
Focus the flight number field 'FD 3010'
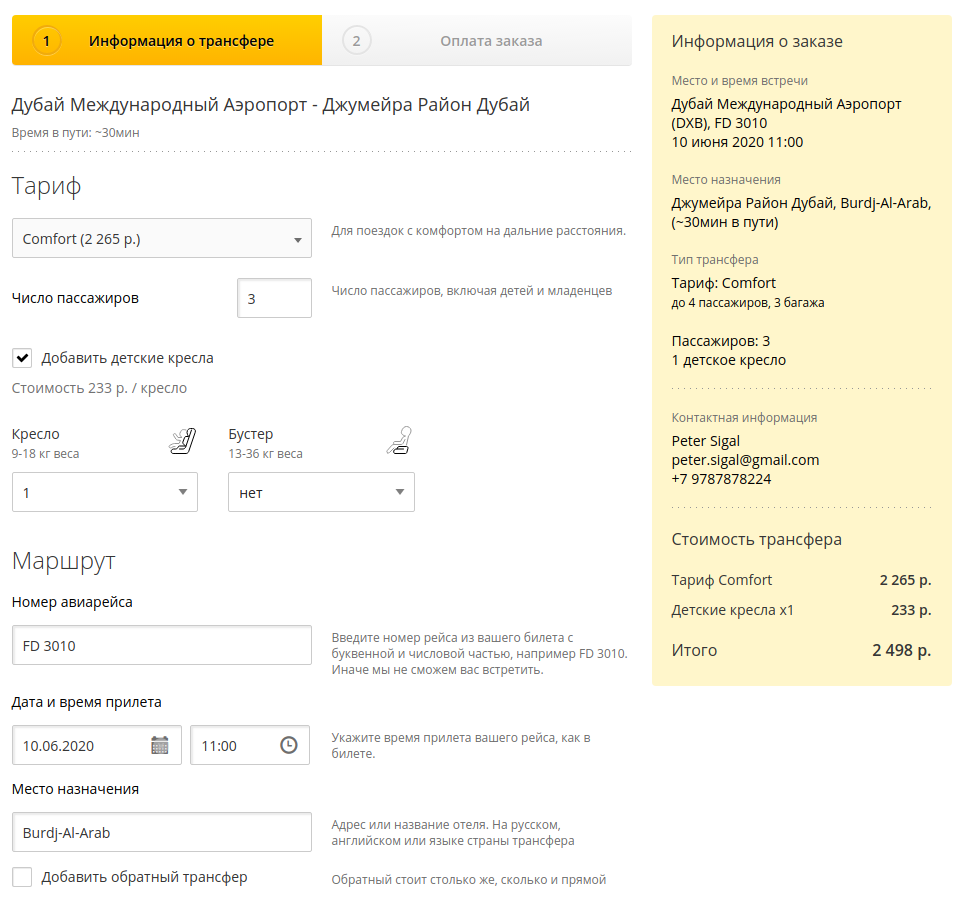tap(161, 645)
